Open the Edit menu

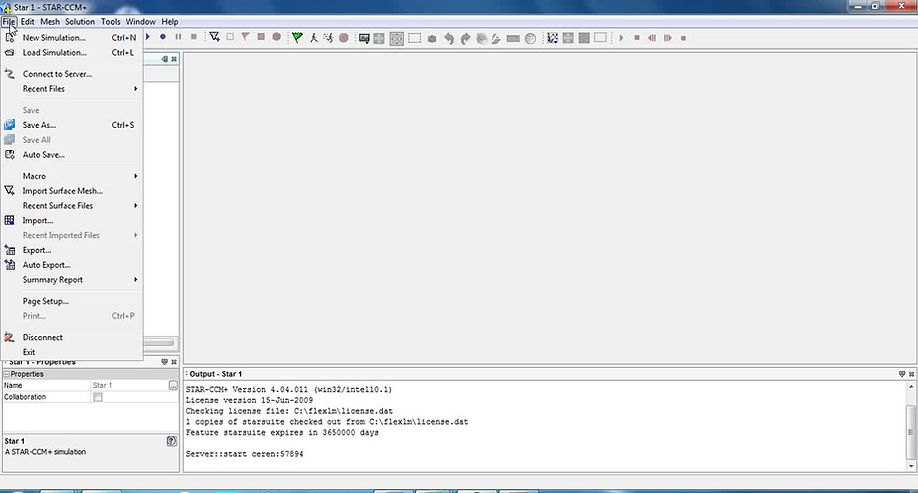click(x=28, y=22)
